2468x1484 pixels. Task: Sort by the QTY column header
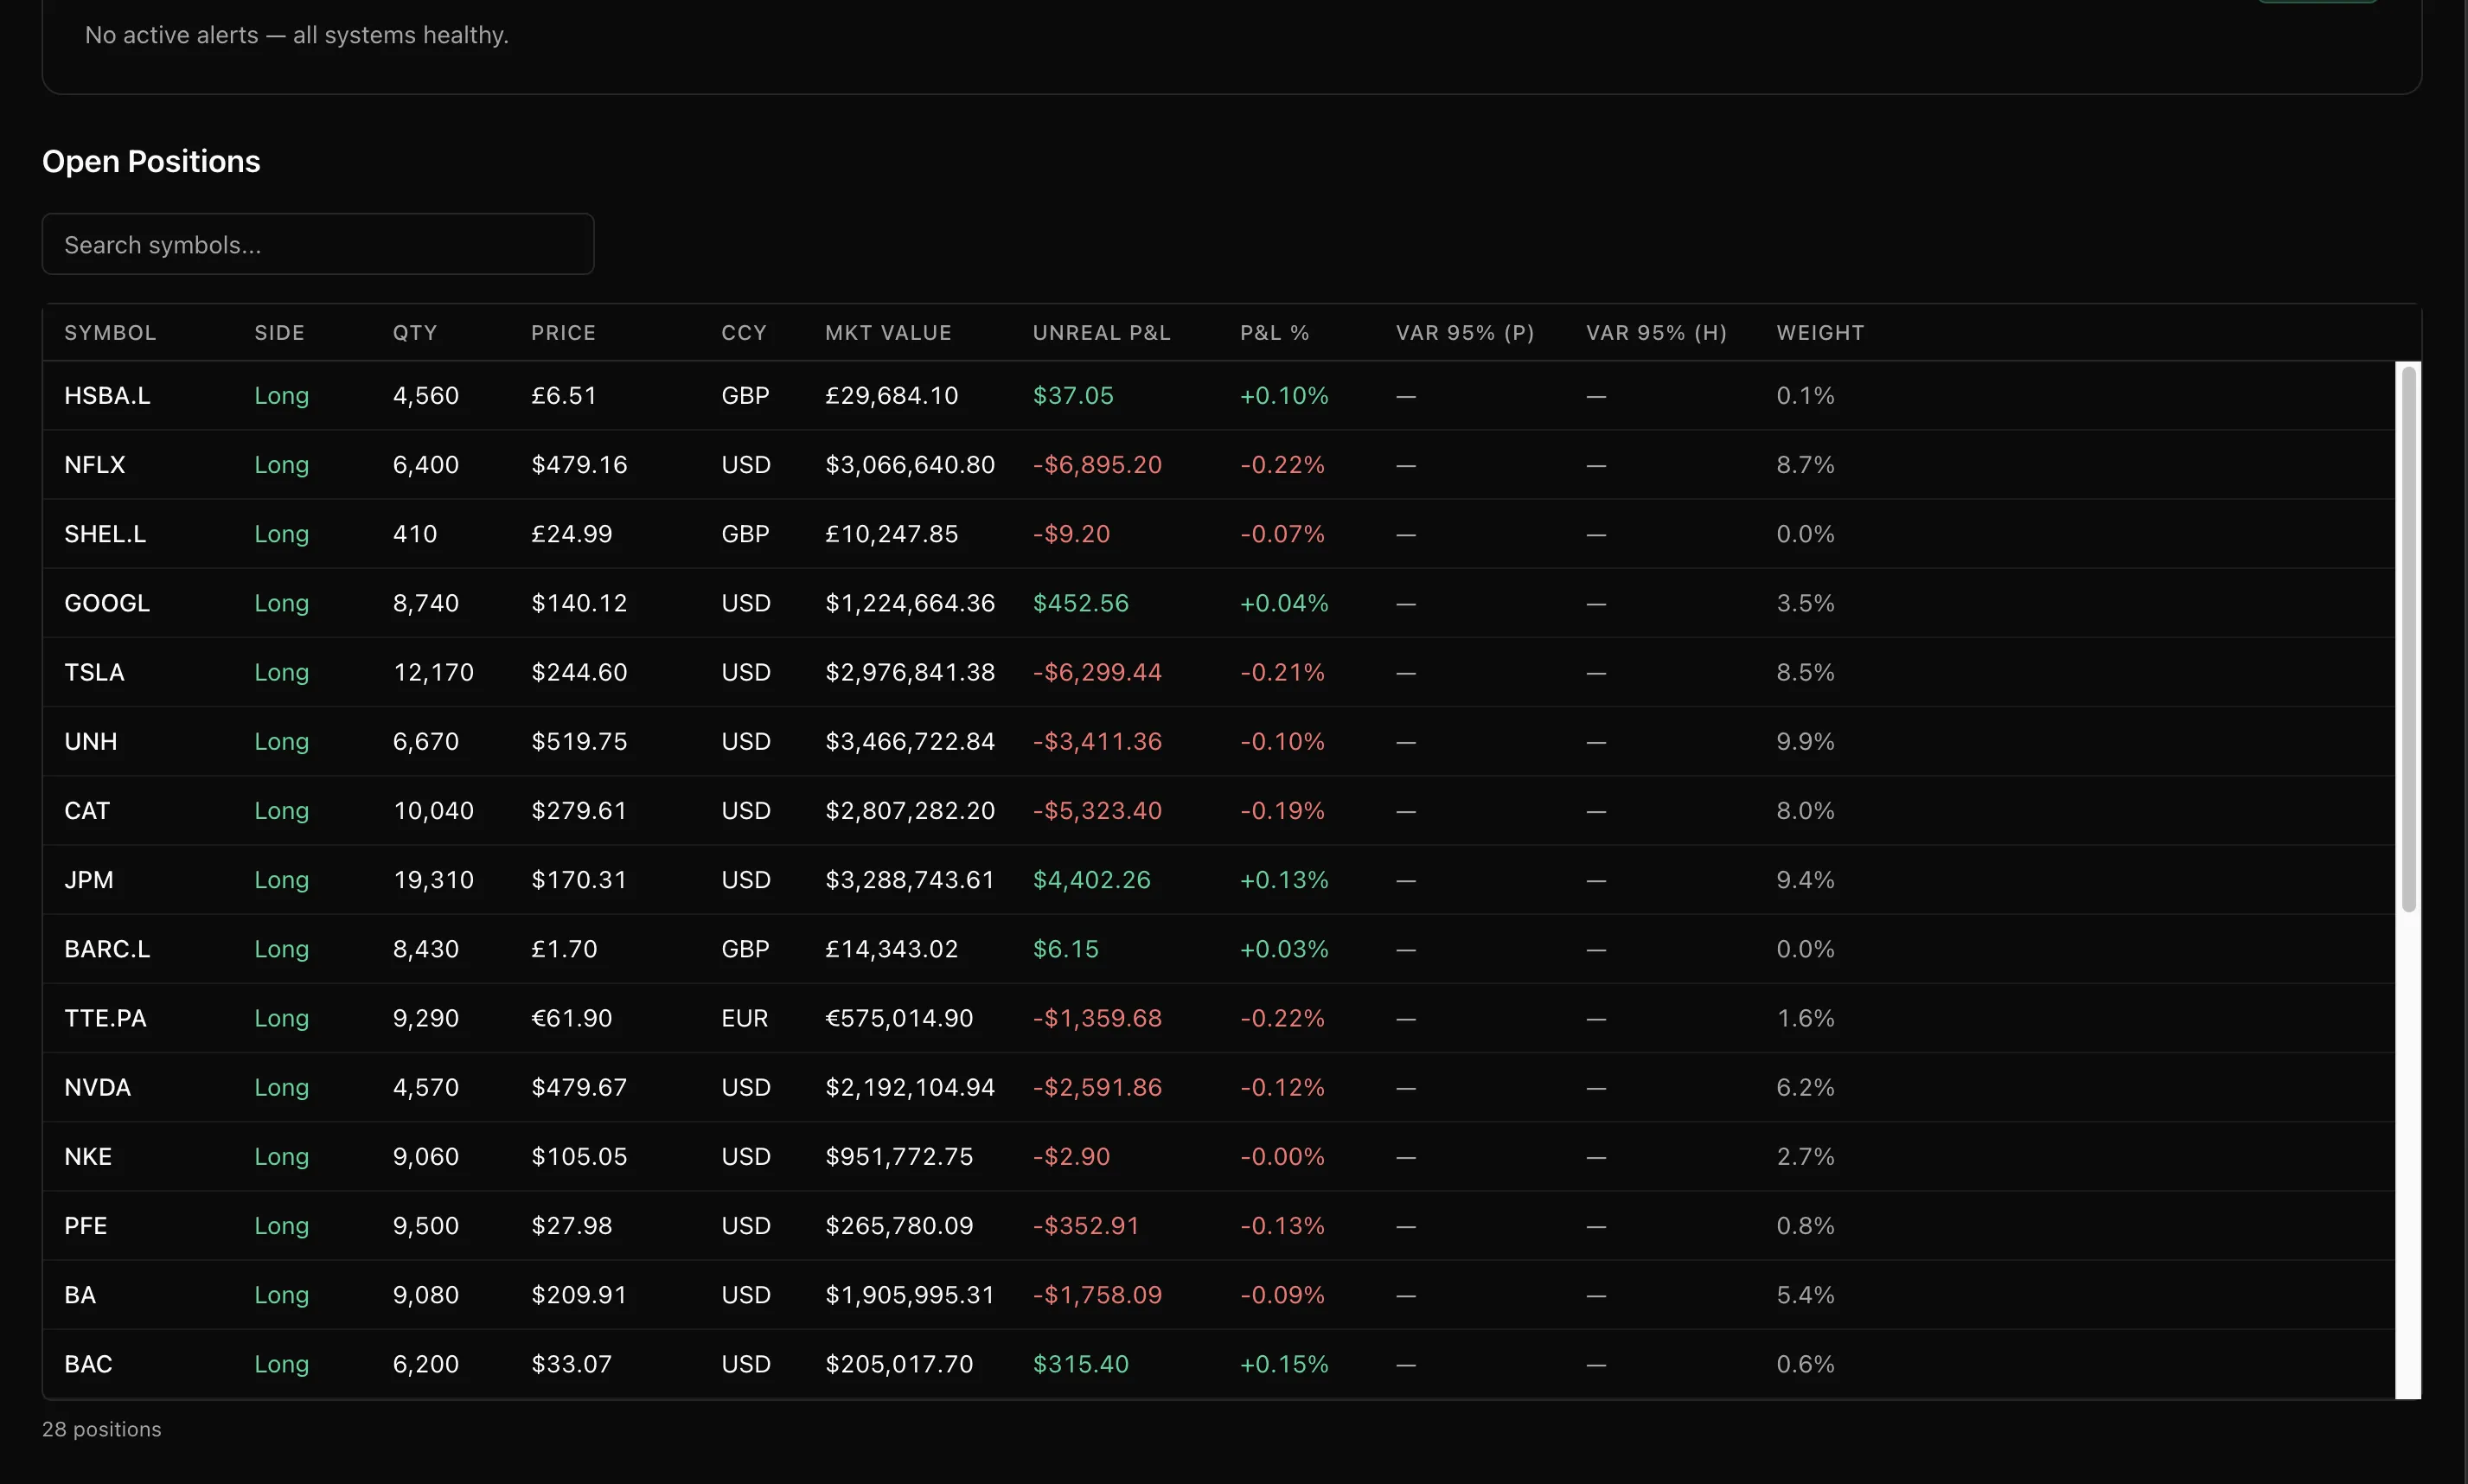click(x=415, y=332)
